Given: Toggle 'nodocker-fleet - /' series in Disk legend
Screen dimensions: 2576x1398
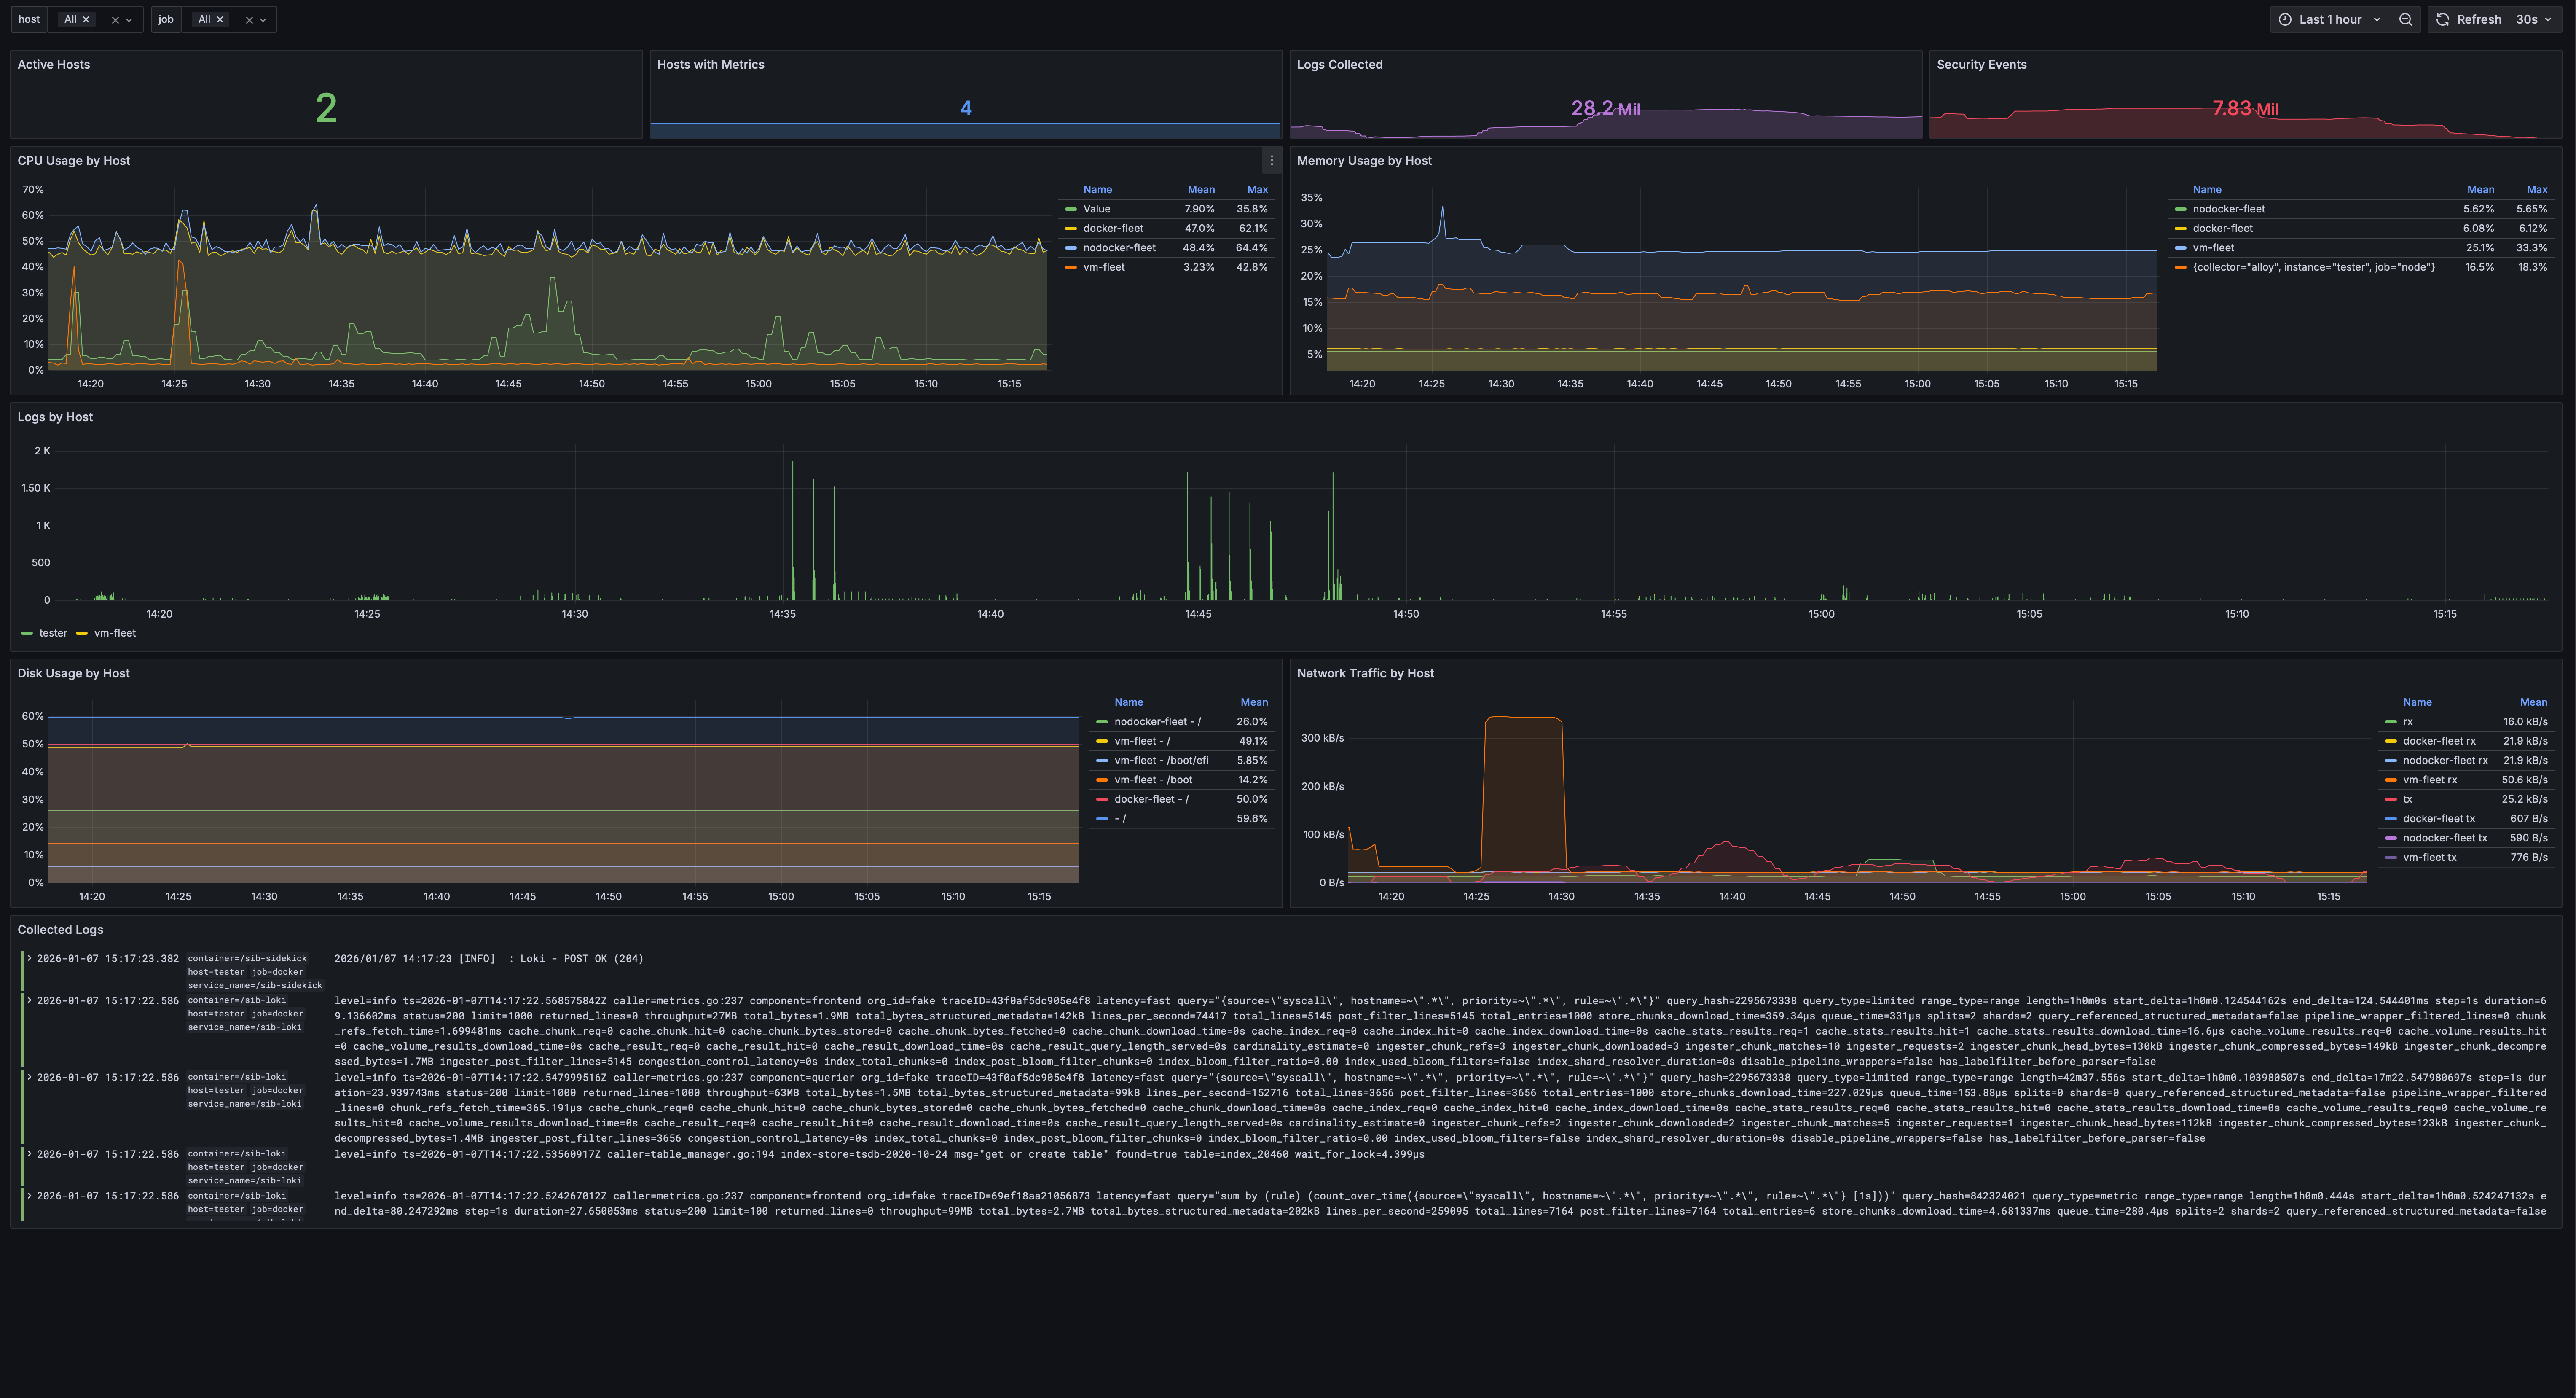Looking at the screenshot, I should point(1158,722).
